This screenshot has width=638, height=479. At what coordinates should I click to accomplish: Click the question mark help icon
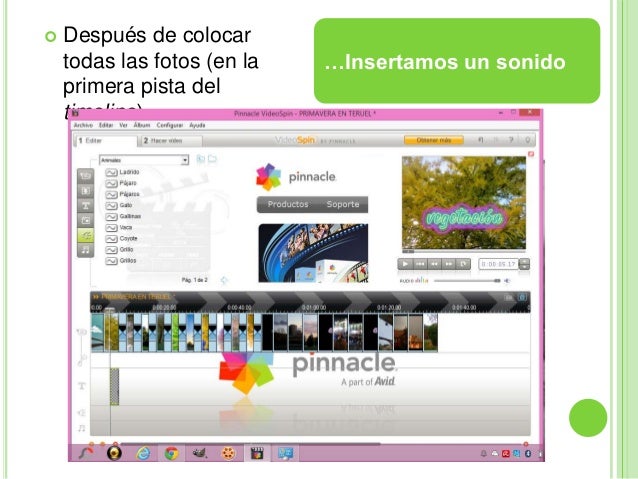(511, 140)
